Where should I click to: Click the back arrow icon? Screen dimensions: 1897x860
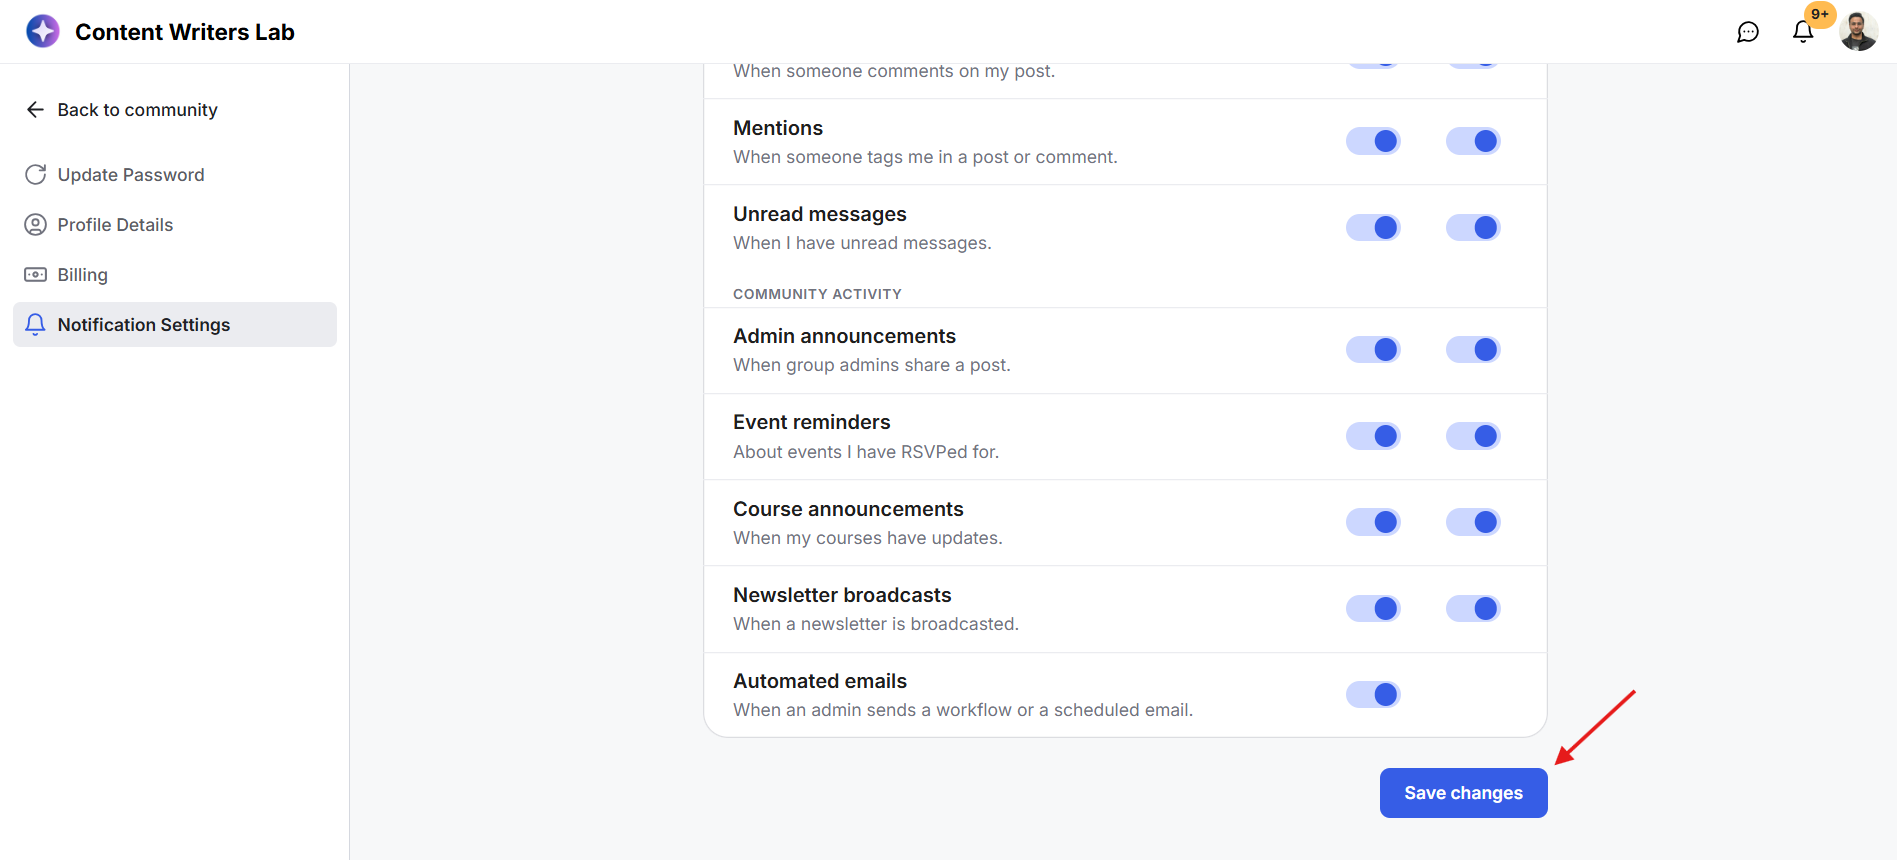pyautogui.click(x=35, y=110)
